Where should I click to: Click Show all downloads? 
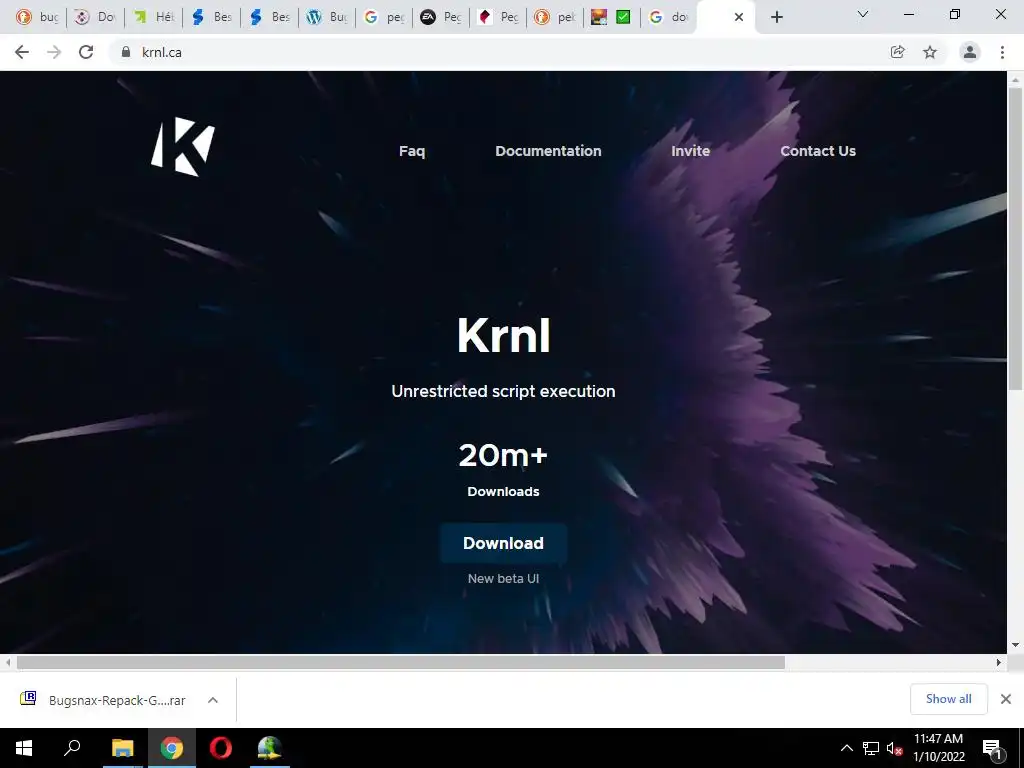948,699
